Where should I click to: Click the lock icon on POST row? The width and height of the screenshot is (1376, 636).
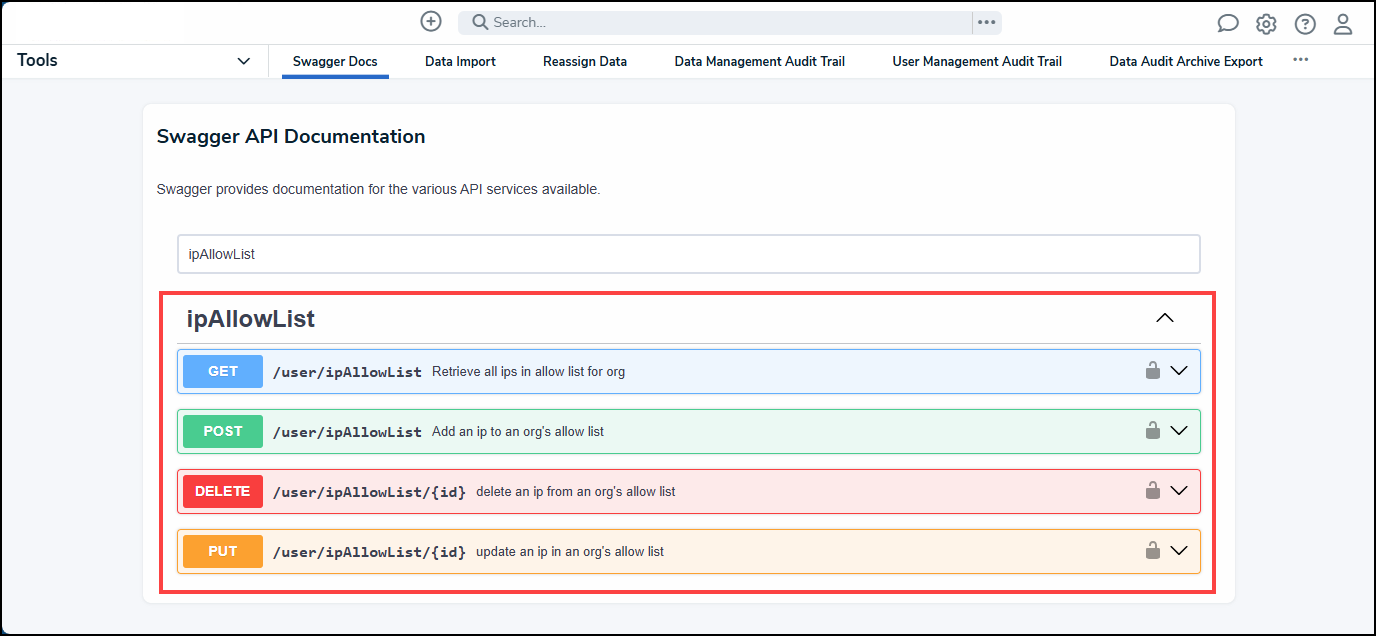click(x=1152, y=430)
